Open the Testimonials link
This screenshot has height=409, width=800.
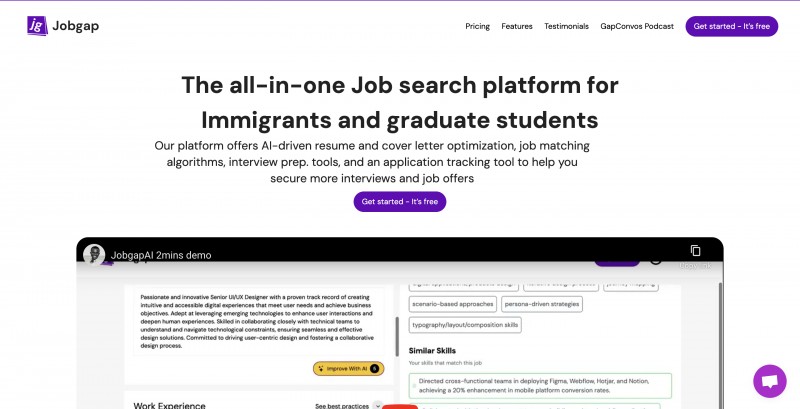point(566,26)
